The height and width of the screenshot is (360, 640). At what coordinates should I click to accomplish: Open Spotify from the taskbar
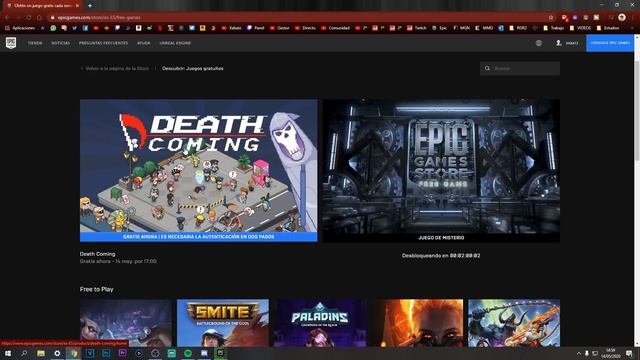(x=188, y=353)
